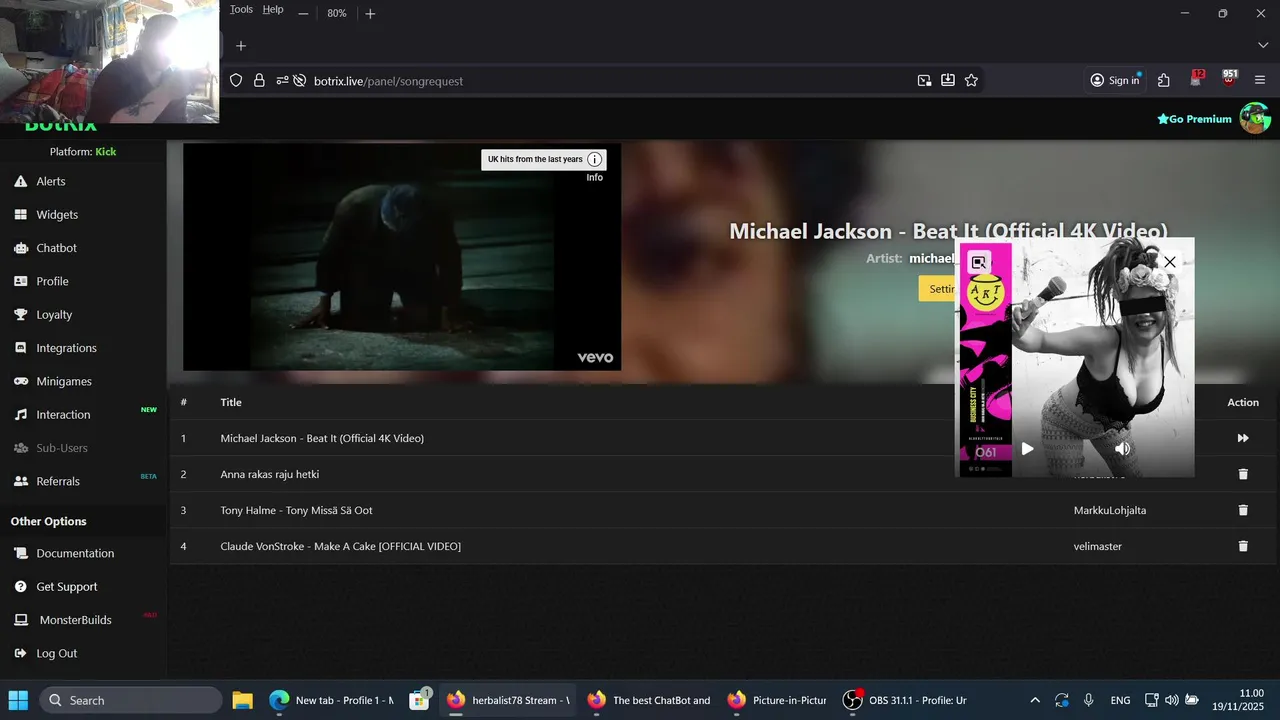Viewport: 1280px width, 720px height.
Task: Toggle sound on the overlay video
Action: coord(1122,449)
